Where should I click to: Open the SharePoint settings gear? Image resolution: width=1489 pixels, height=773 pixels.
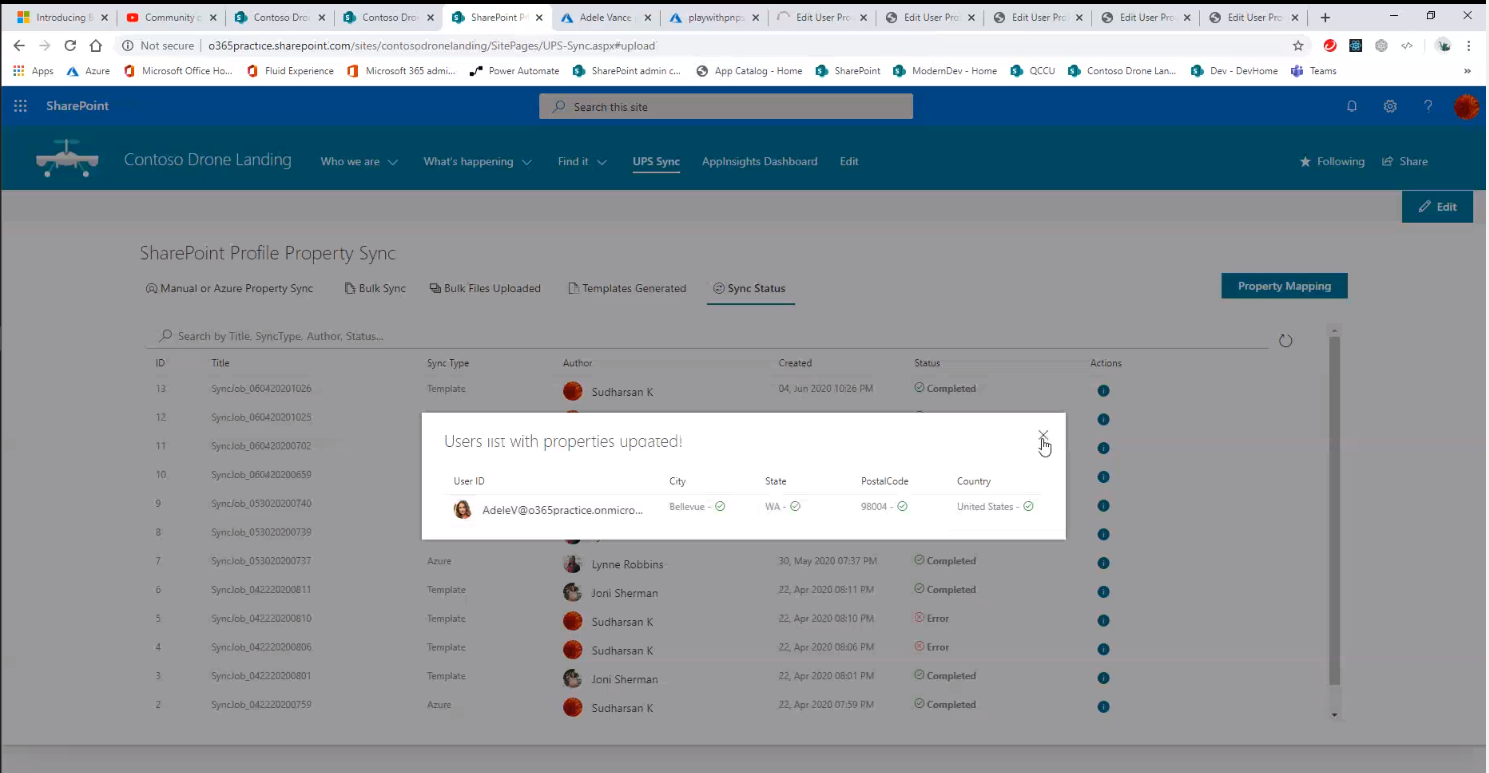[1390, 106]
